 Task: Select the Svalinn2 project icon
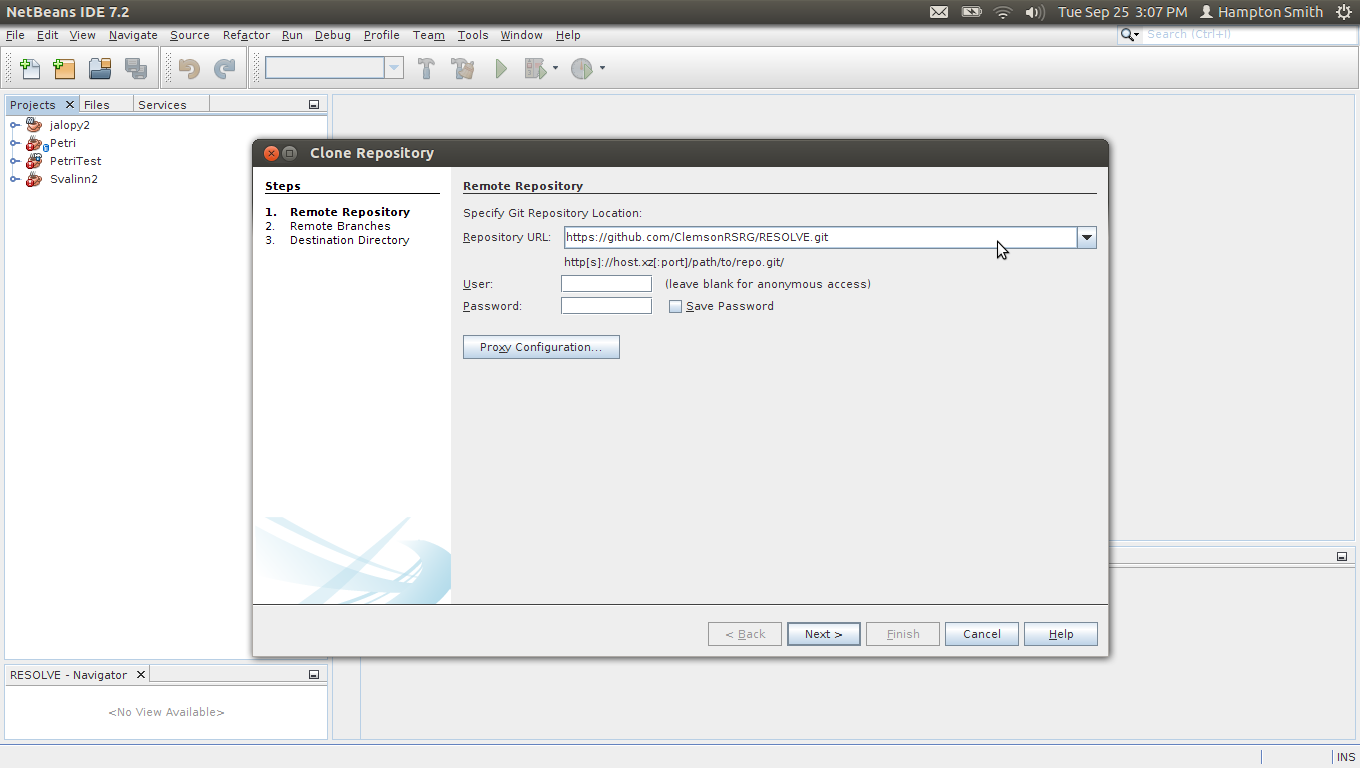(34, 179)
